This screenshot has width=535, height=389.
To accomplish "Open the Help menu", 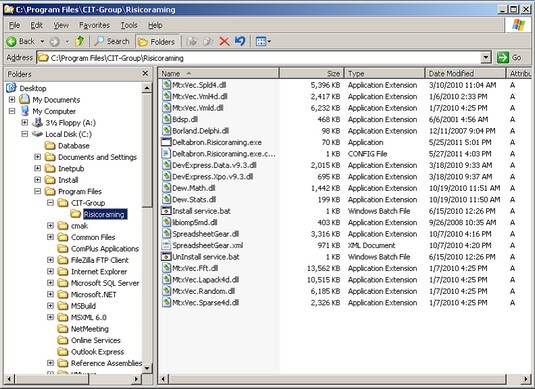I will (x=155, y=25).
